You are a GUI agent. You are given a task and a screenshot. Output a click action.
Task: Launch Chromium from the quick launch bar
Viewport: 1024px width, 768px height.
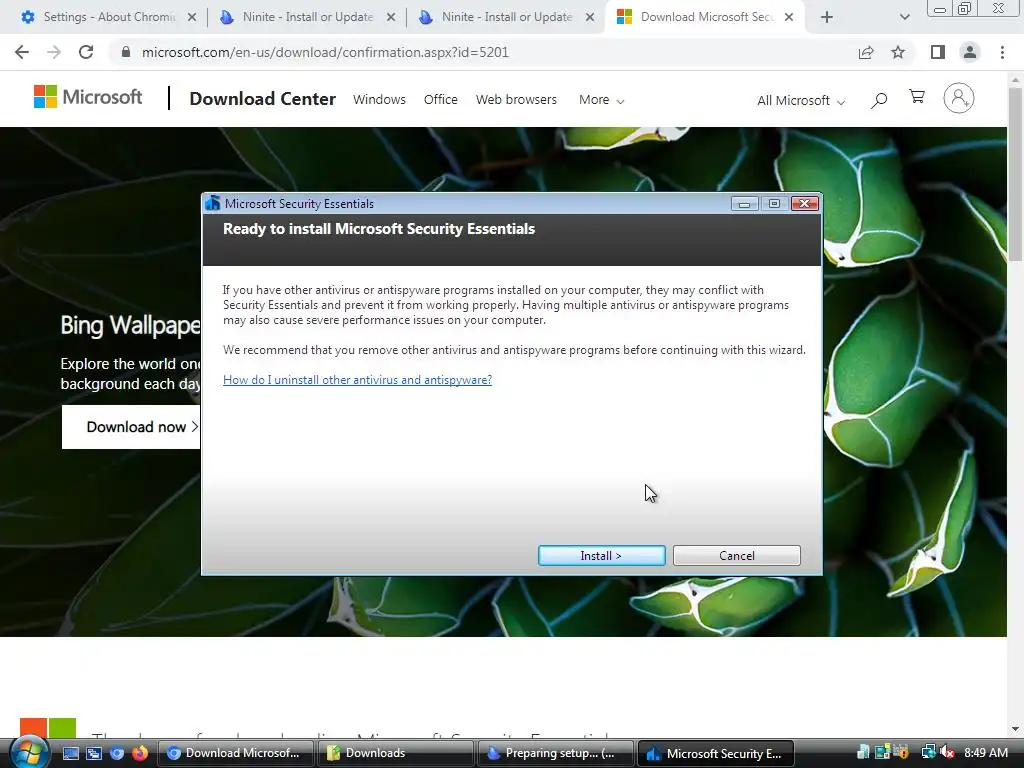[117, 753]
